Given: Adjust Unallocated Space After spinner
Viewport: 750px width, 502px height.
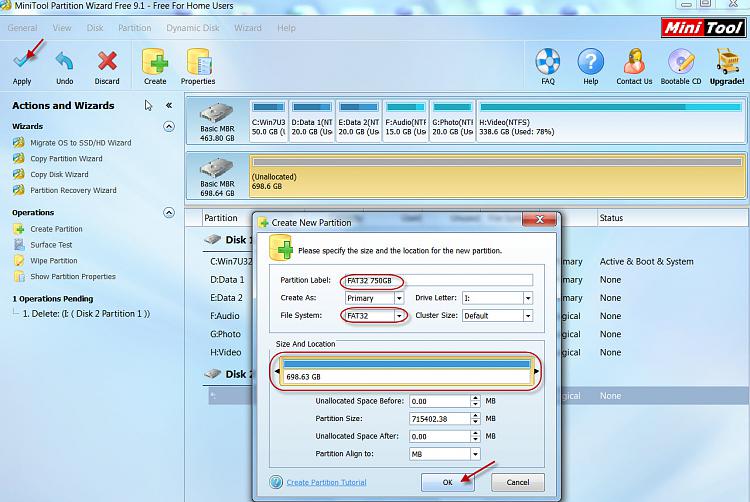Looking at the screenshot, I should click(x=475, y=436).
